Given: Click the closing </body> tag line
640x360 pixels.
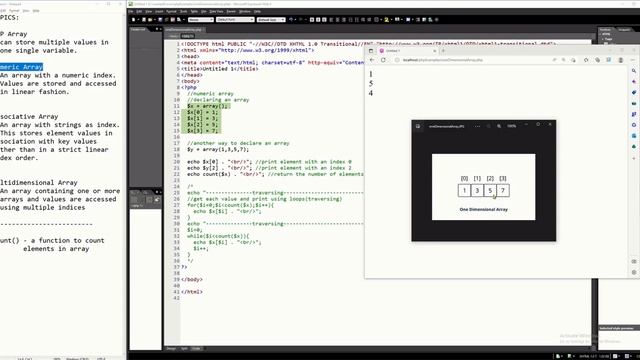Looking at the screenshot, I should point(192,280).
